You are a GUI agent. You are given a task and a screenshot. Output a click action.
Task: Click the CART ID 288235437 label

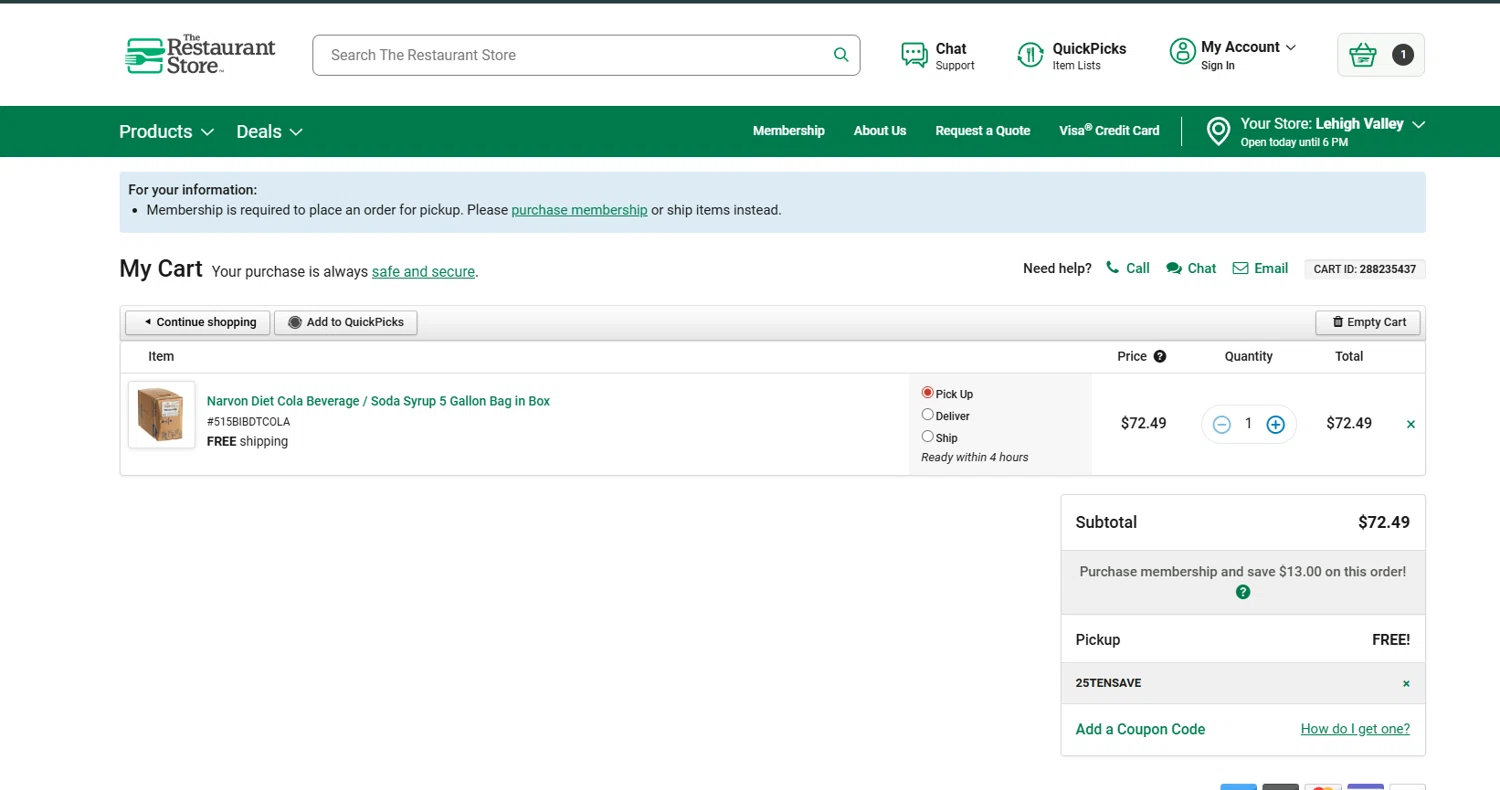(1365, 269)
